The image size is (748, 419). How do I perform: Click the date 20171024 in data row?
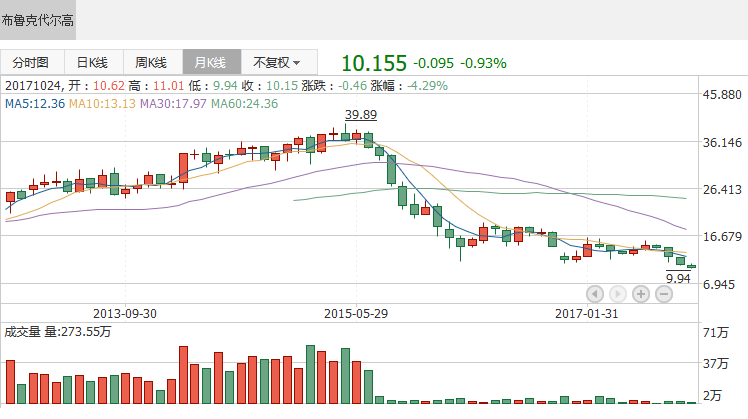point(33,86)
